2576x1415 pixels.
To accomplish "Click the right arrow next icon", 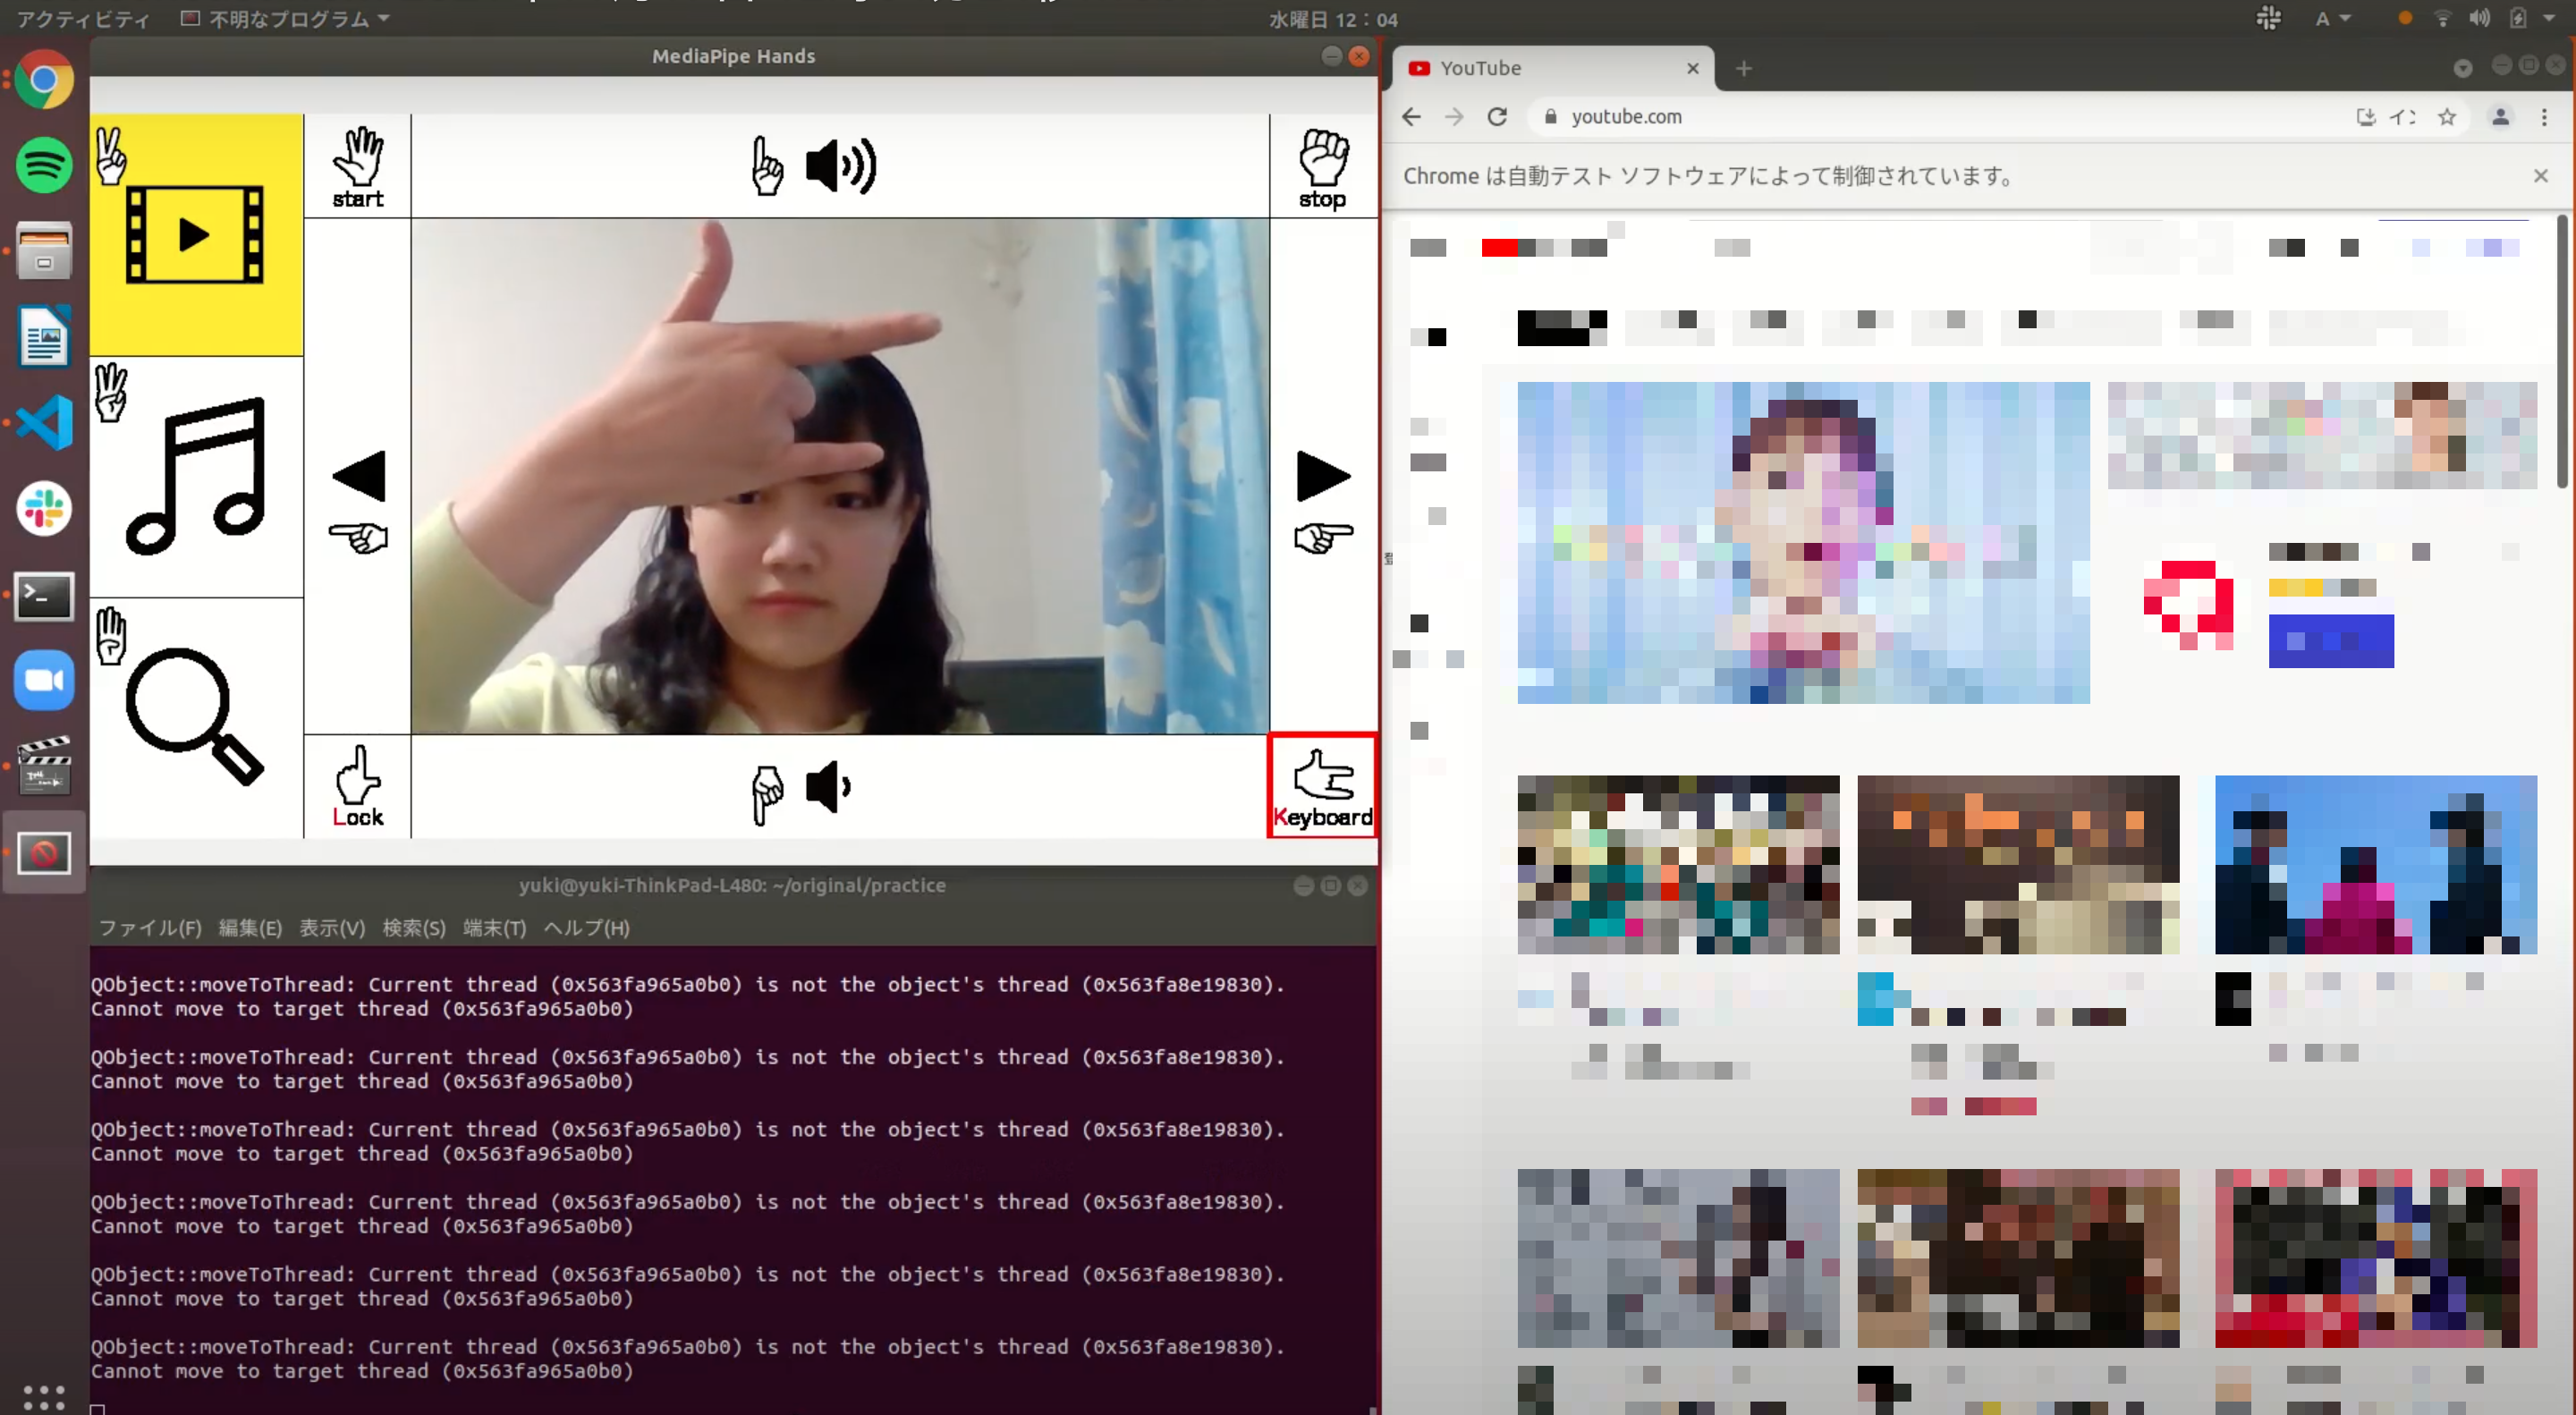I will (x=1322, y=476).
